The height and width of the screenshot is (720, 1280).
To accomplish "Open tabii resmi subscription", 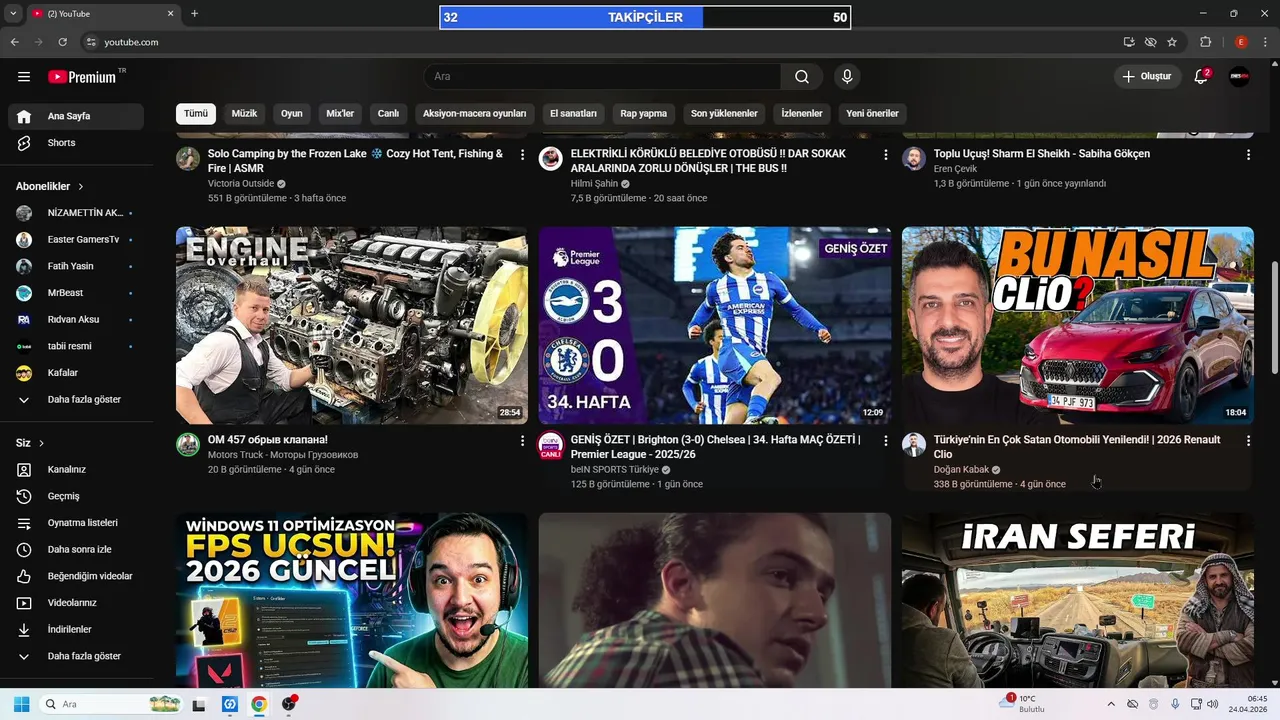I will tap(76, 346).
